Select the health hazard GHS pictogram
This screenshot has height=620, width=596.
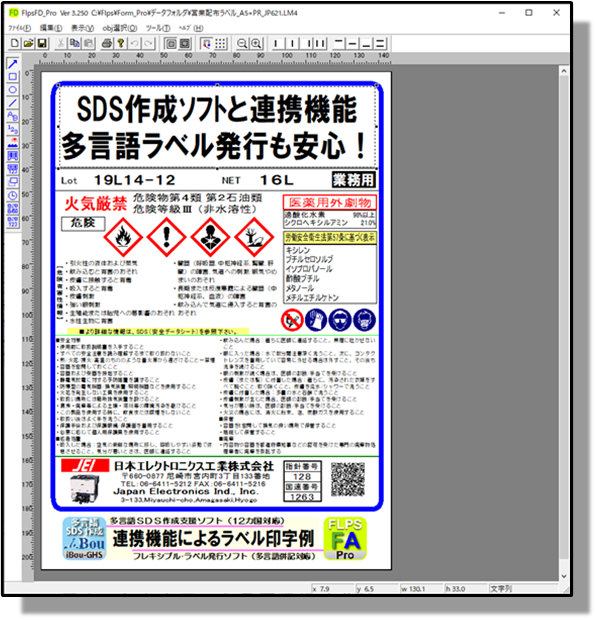210,237
